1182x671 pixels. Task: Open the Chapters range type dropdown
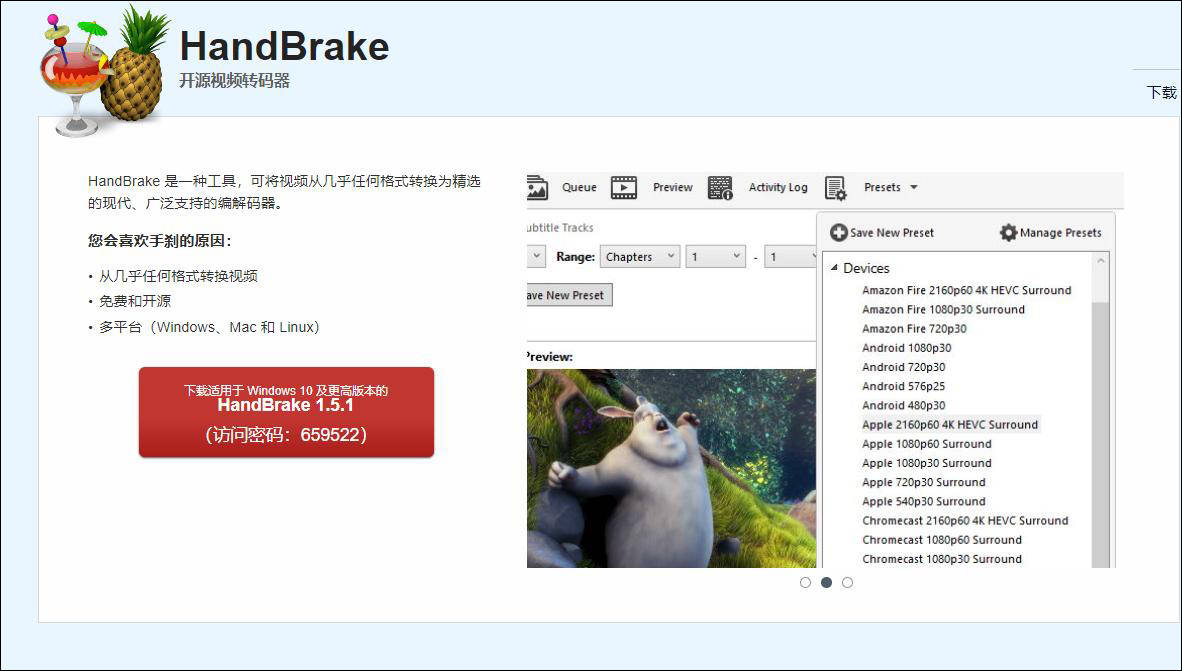[x=640, y=256]
